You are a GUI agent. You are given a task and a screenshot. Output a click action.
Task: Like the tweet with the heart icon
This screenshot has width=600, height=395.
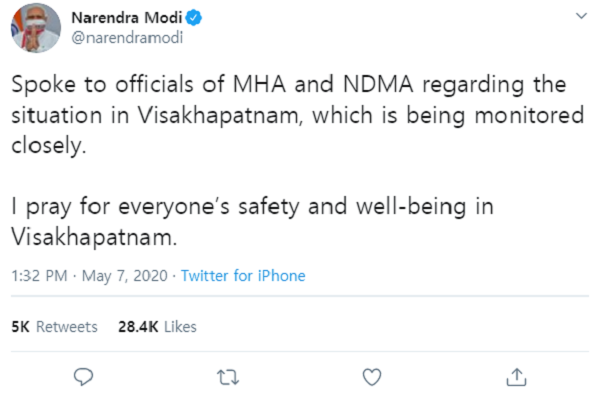372,377
